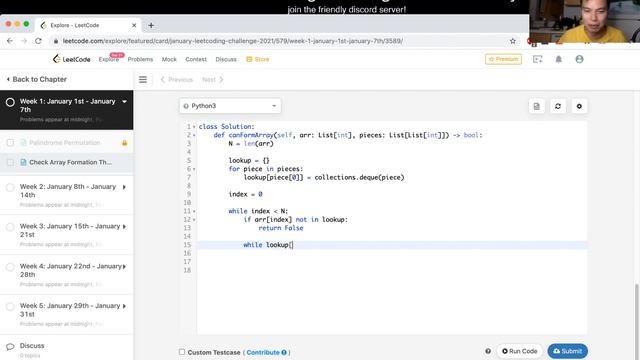Open the Mock nav item
This screenshot has height=360, width=640.
click(169, 59)
